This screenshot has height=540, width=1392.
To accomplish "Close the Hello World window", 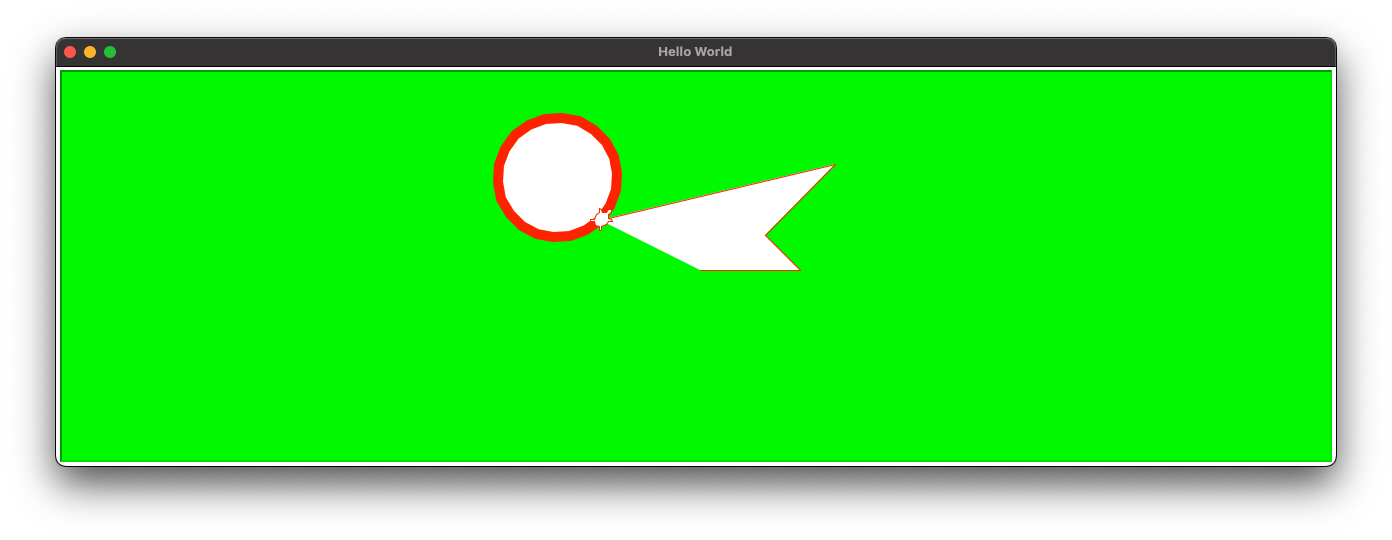I will coord(70,52).
